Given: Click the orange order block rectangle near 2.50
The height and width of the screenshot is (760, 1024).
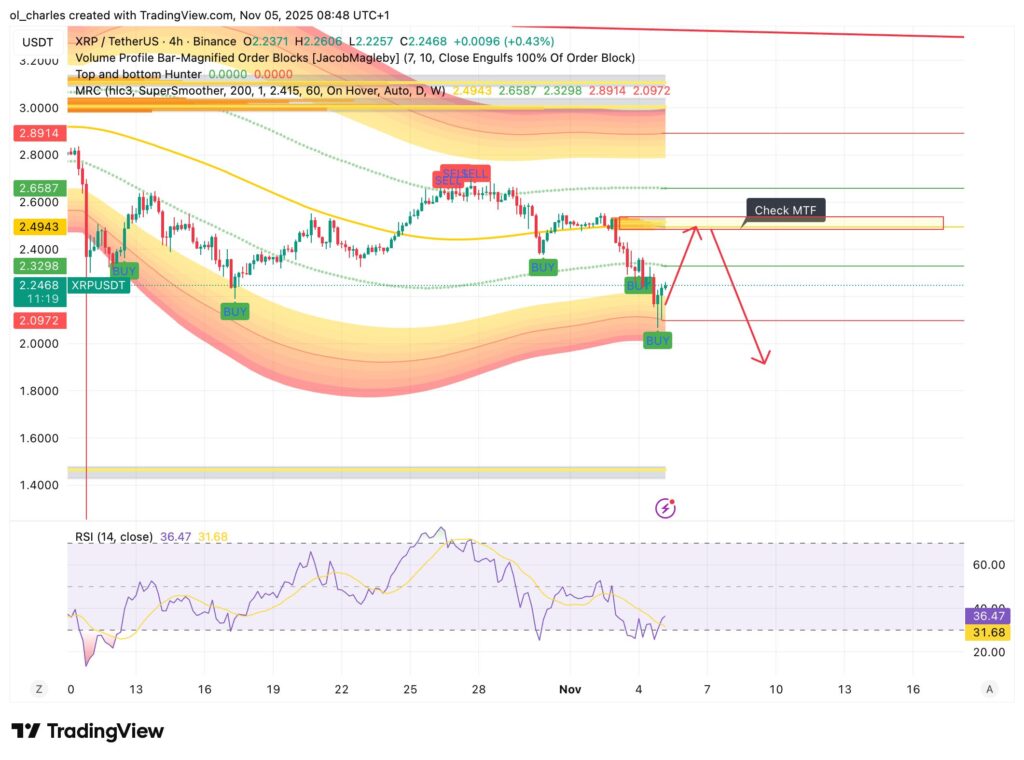Looking at the screenshot, I should click(780, 223).
